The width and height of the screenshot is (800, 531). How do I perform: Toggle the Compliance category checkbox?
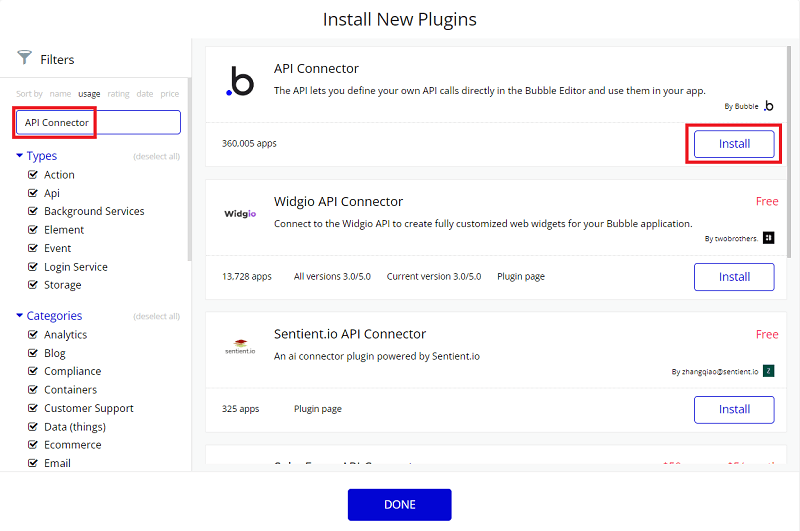coord(33,371)
